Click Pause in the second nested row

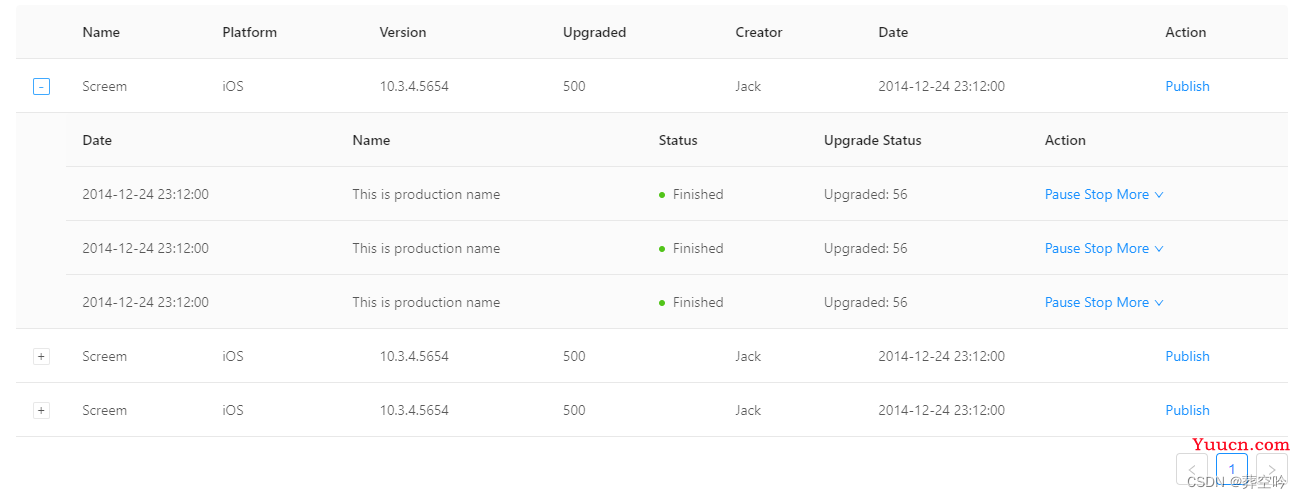(1063, 249)
